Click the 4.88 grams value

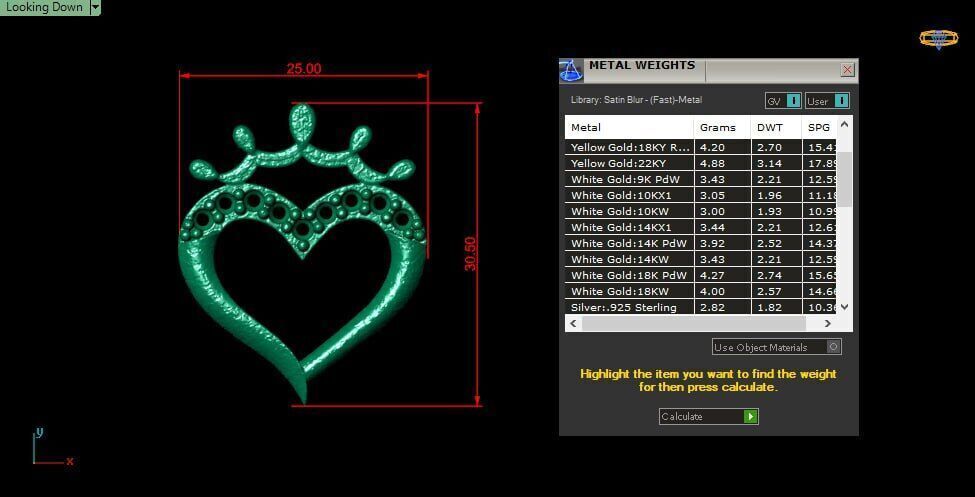pyautogui.click(x=712, y=164)
